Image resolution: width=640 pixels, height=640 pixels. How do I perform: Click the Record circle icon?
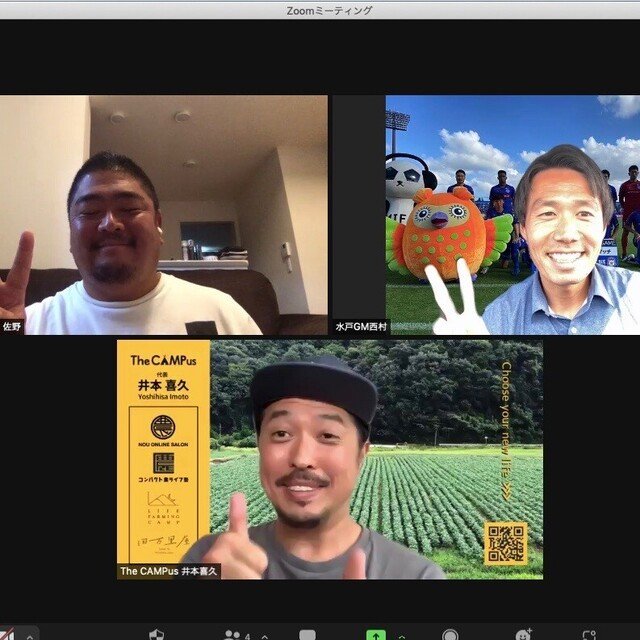[x=450, y=635]
